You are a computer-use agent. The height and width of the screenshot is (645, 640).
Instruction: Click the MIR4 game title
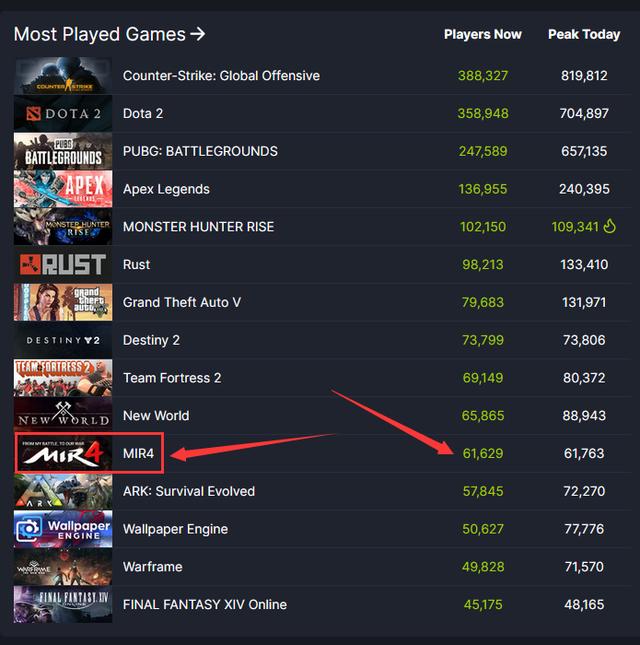pos(140,453)
